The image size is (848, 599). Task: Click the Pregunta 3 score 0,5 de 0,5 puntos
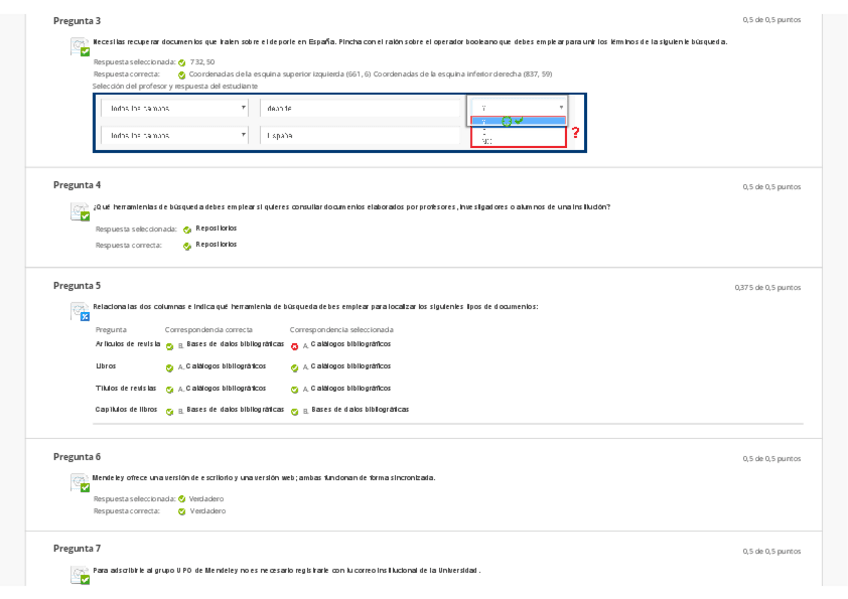coord(772,19)
